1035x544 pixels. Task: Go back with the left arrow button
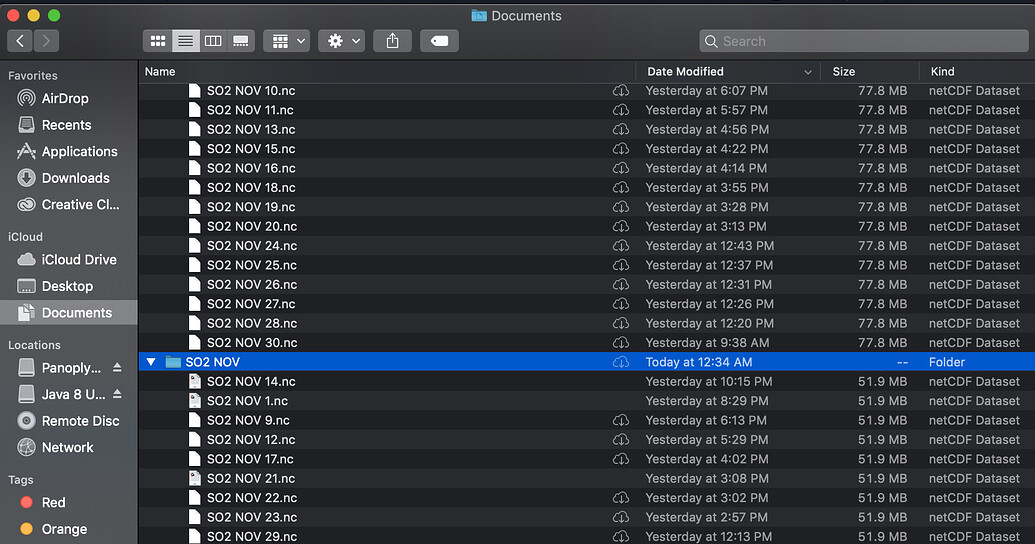20,41
